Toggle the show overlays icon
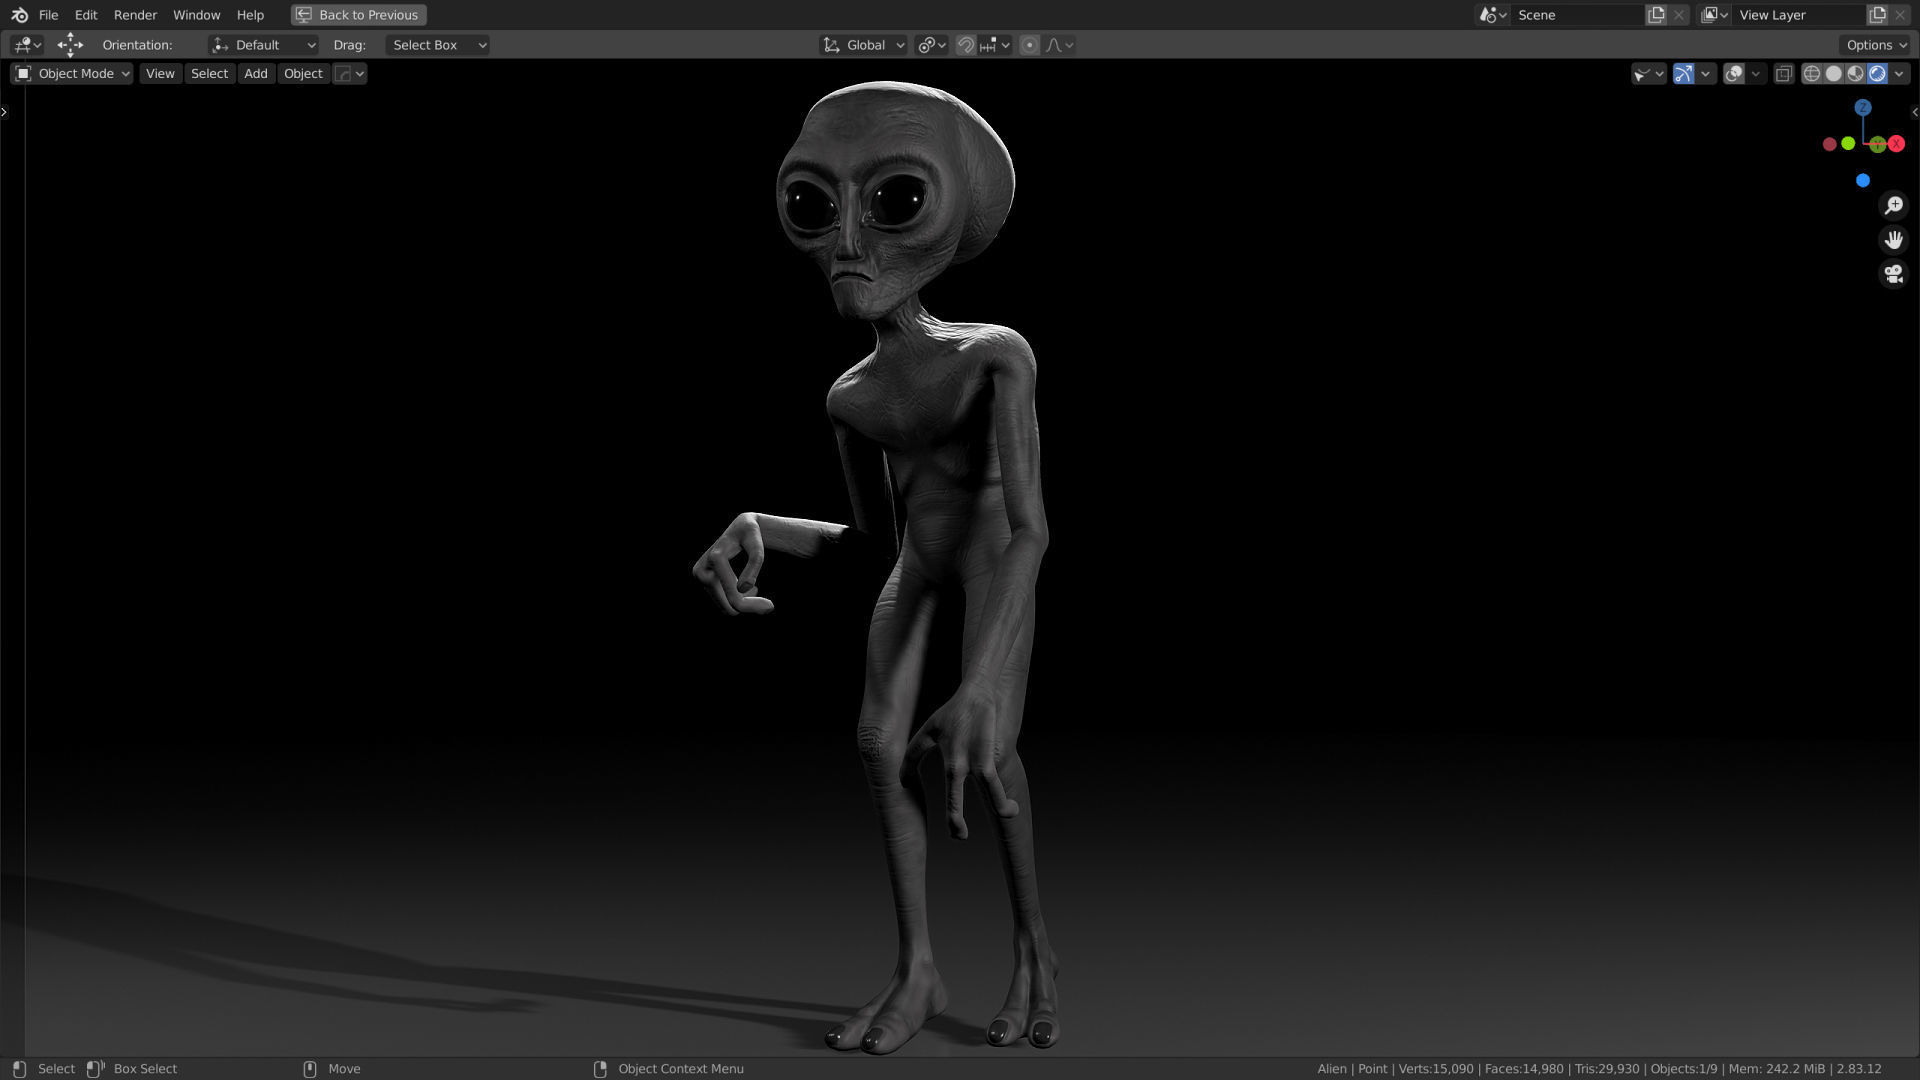1920x1080 pixels. tap(1734, 74)
